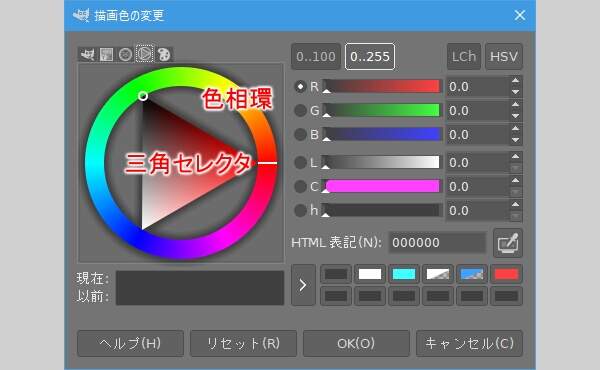Select the h channel radio button

(300, 210)
